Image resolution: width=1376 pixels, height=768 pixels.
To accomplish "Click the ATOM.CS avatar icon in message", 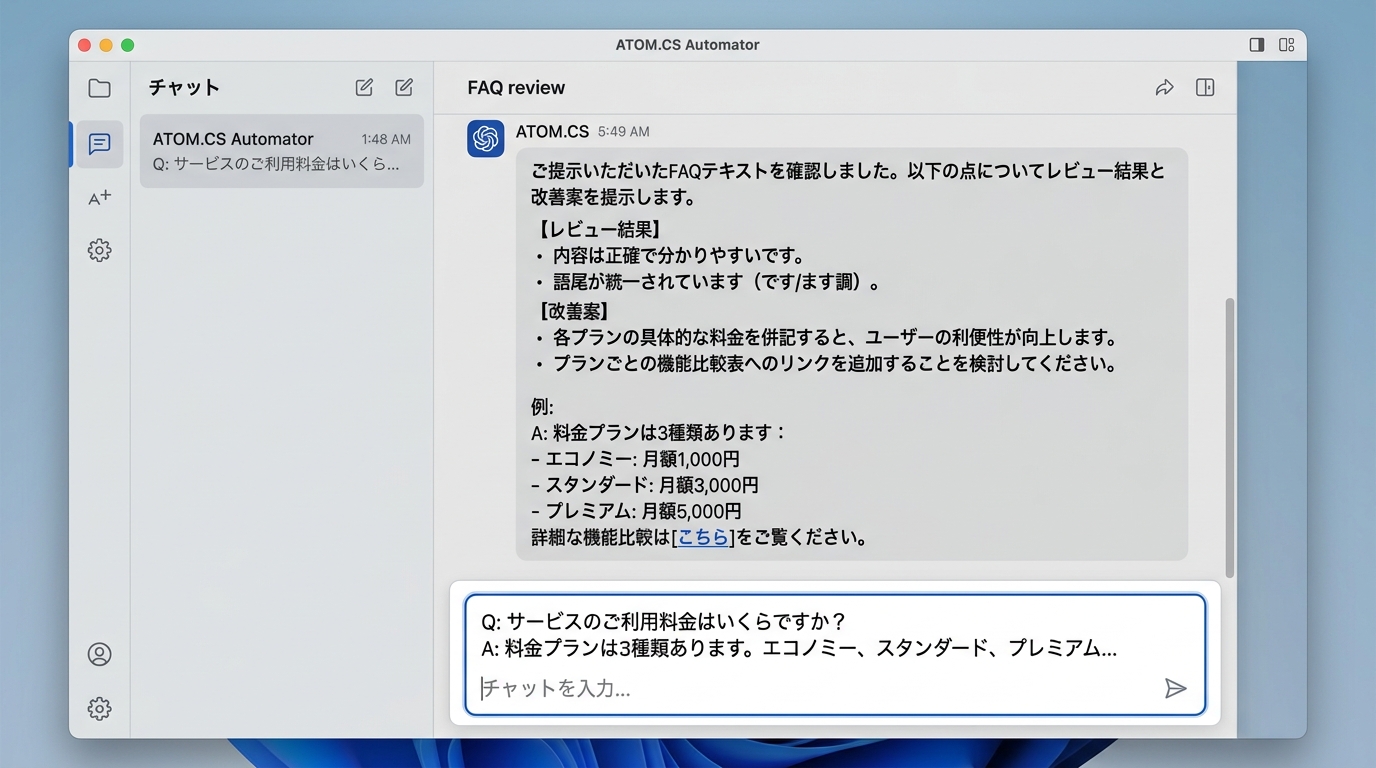I will (486, 139).
